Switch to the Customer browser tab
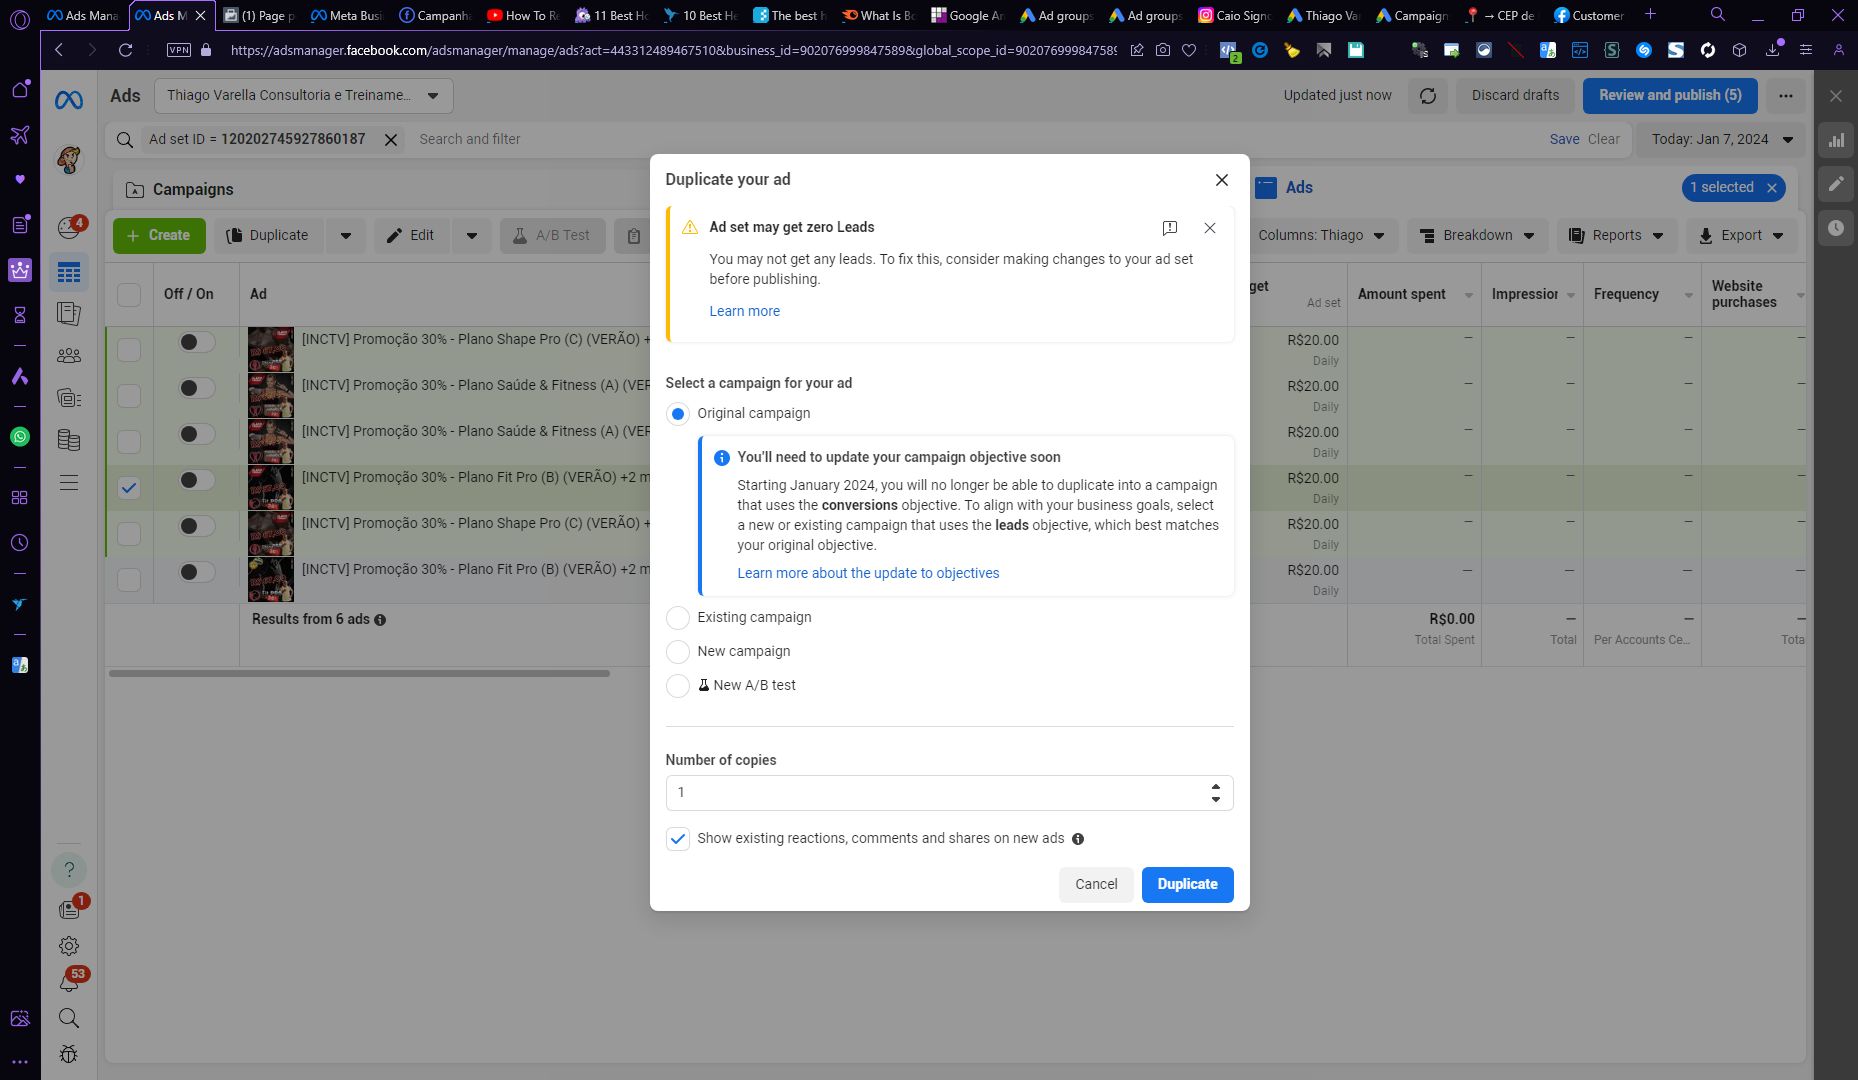The height and width of the screenshot is (1080, 1858). click(1587, 15)
